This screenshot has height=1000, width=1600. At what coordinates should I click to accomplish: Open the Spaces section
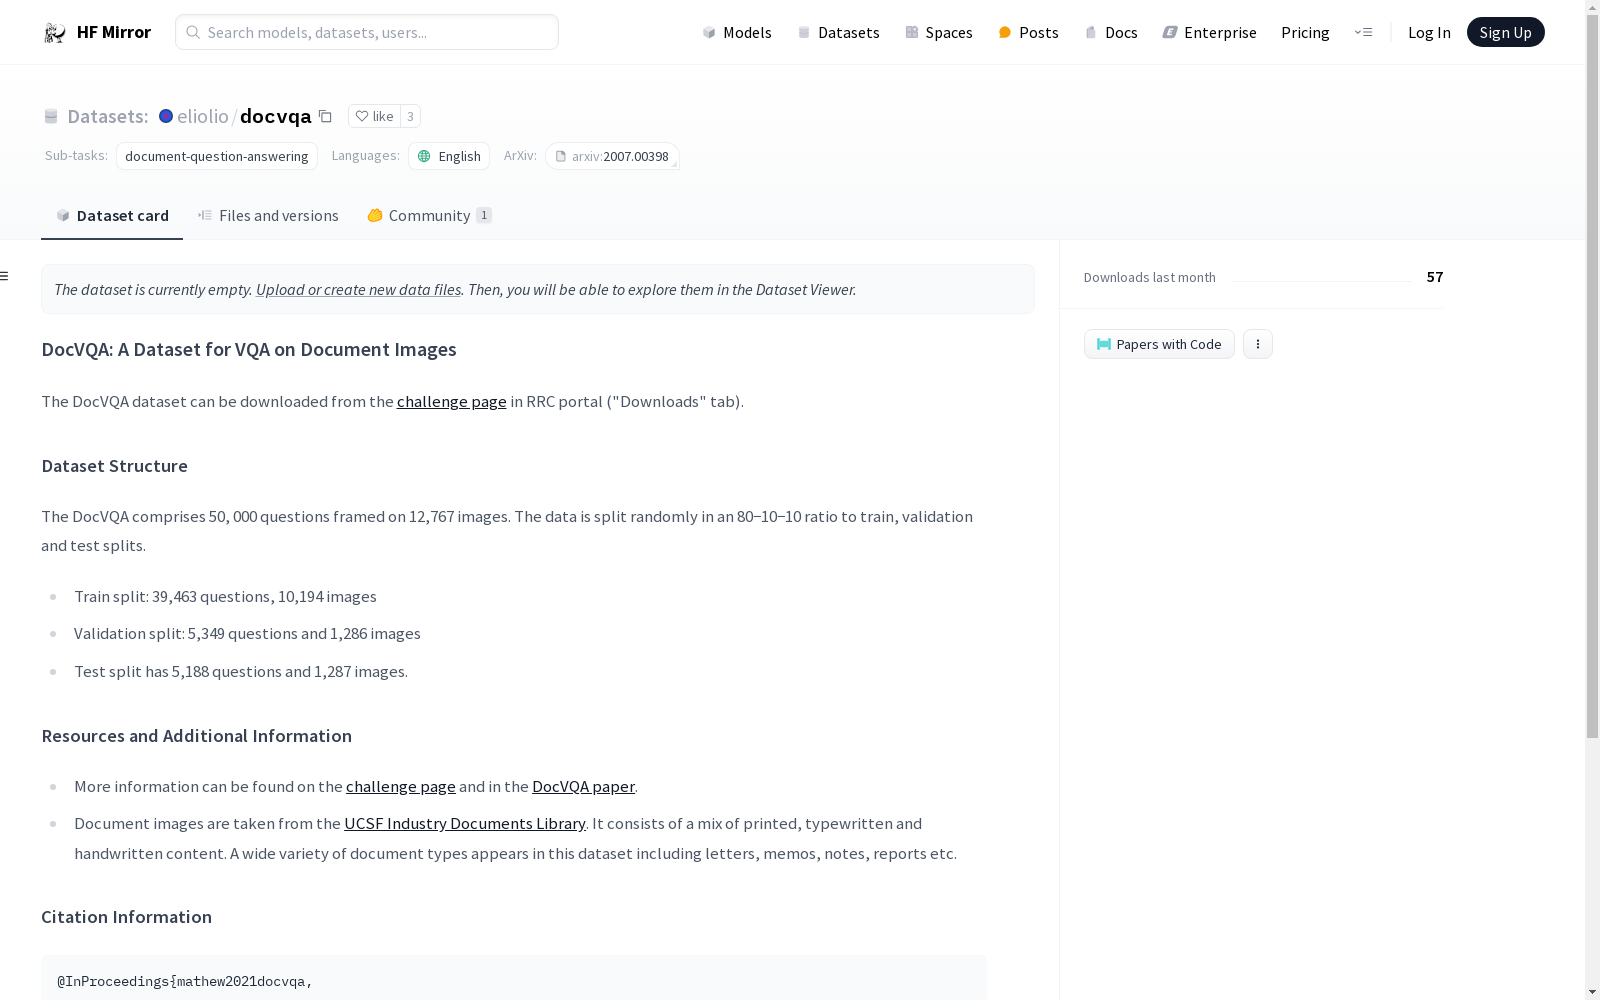click(938, 32)
